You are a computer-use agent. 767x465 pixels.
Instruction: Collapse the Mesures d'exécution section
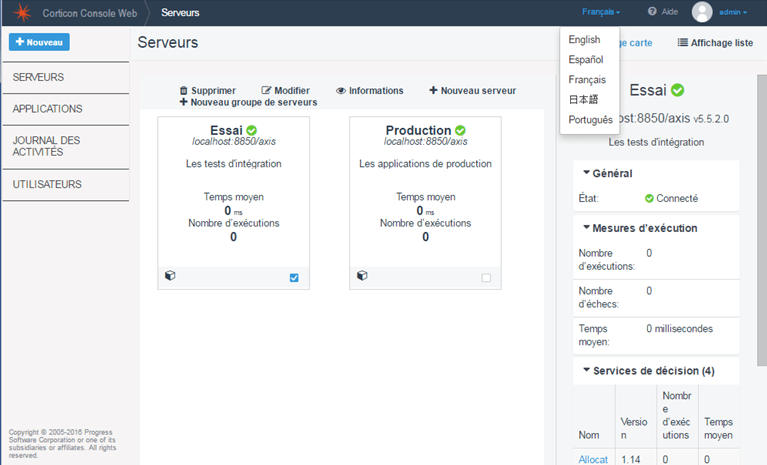586,228
